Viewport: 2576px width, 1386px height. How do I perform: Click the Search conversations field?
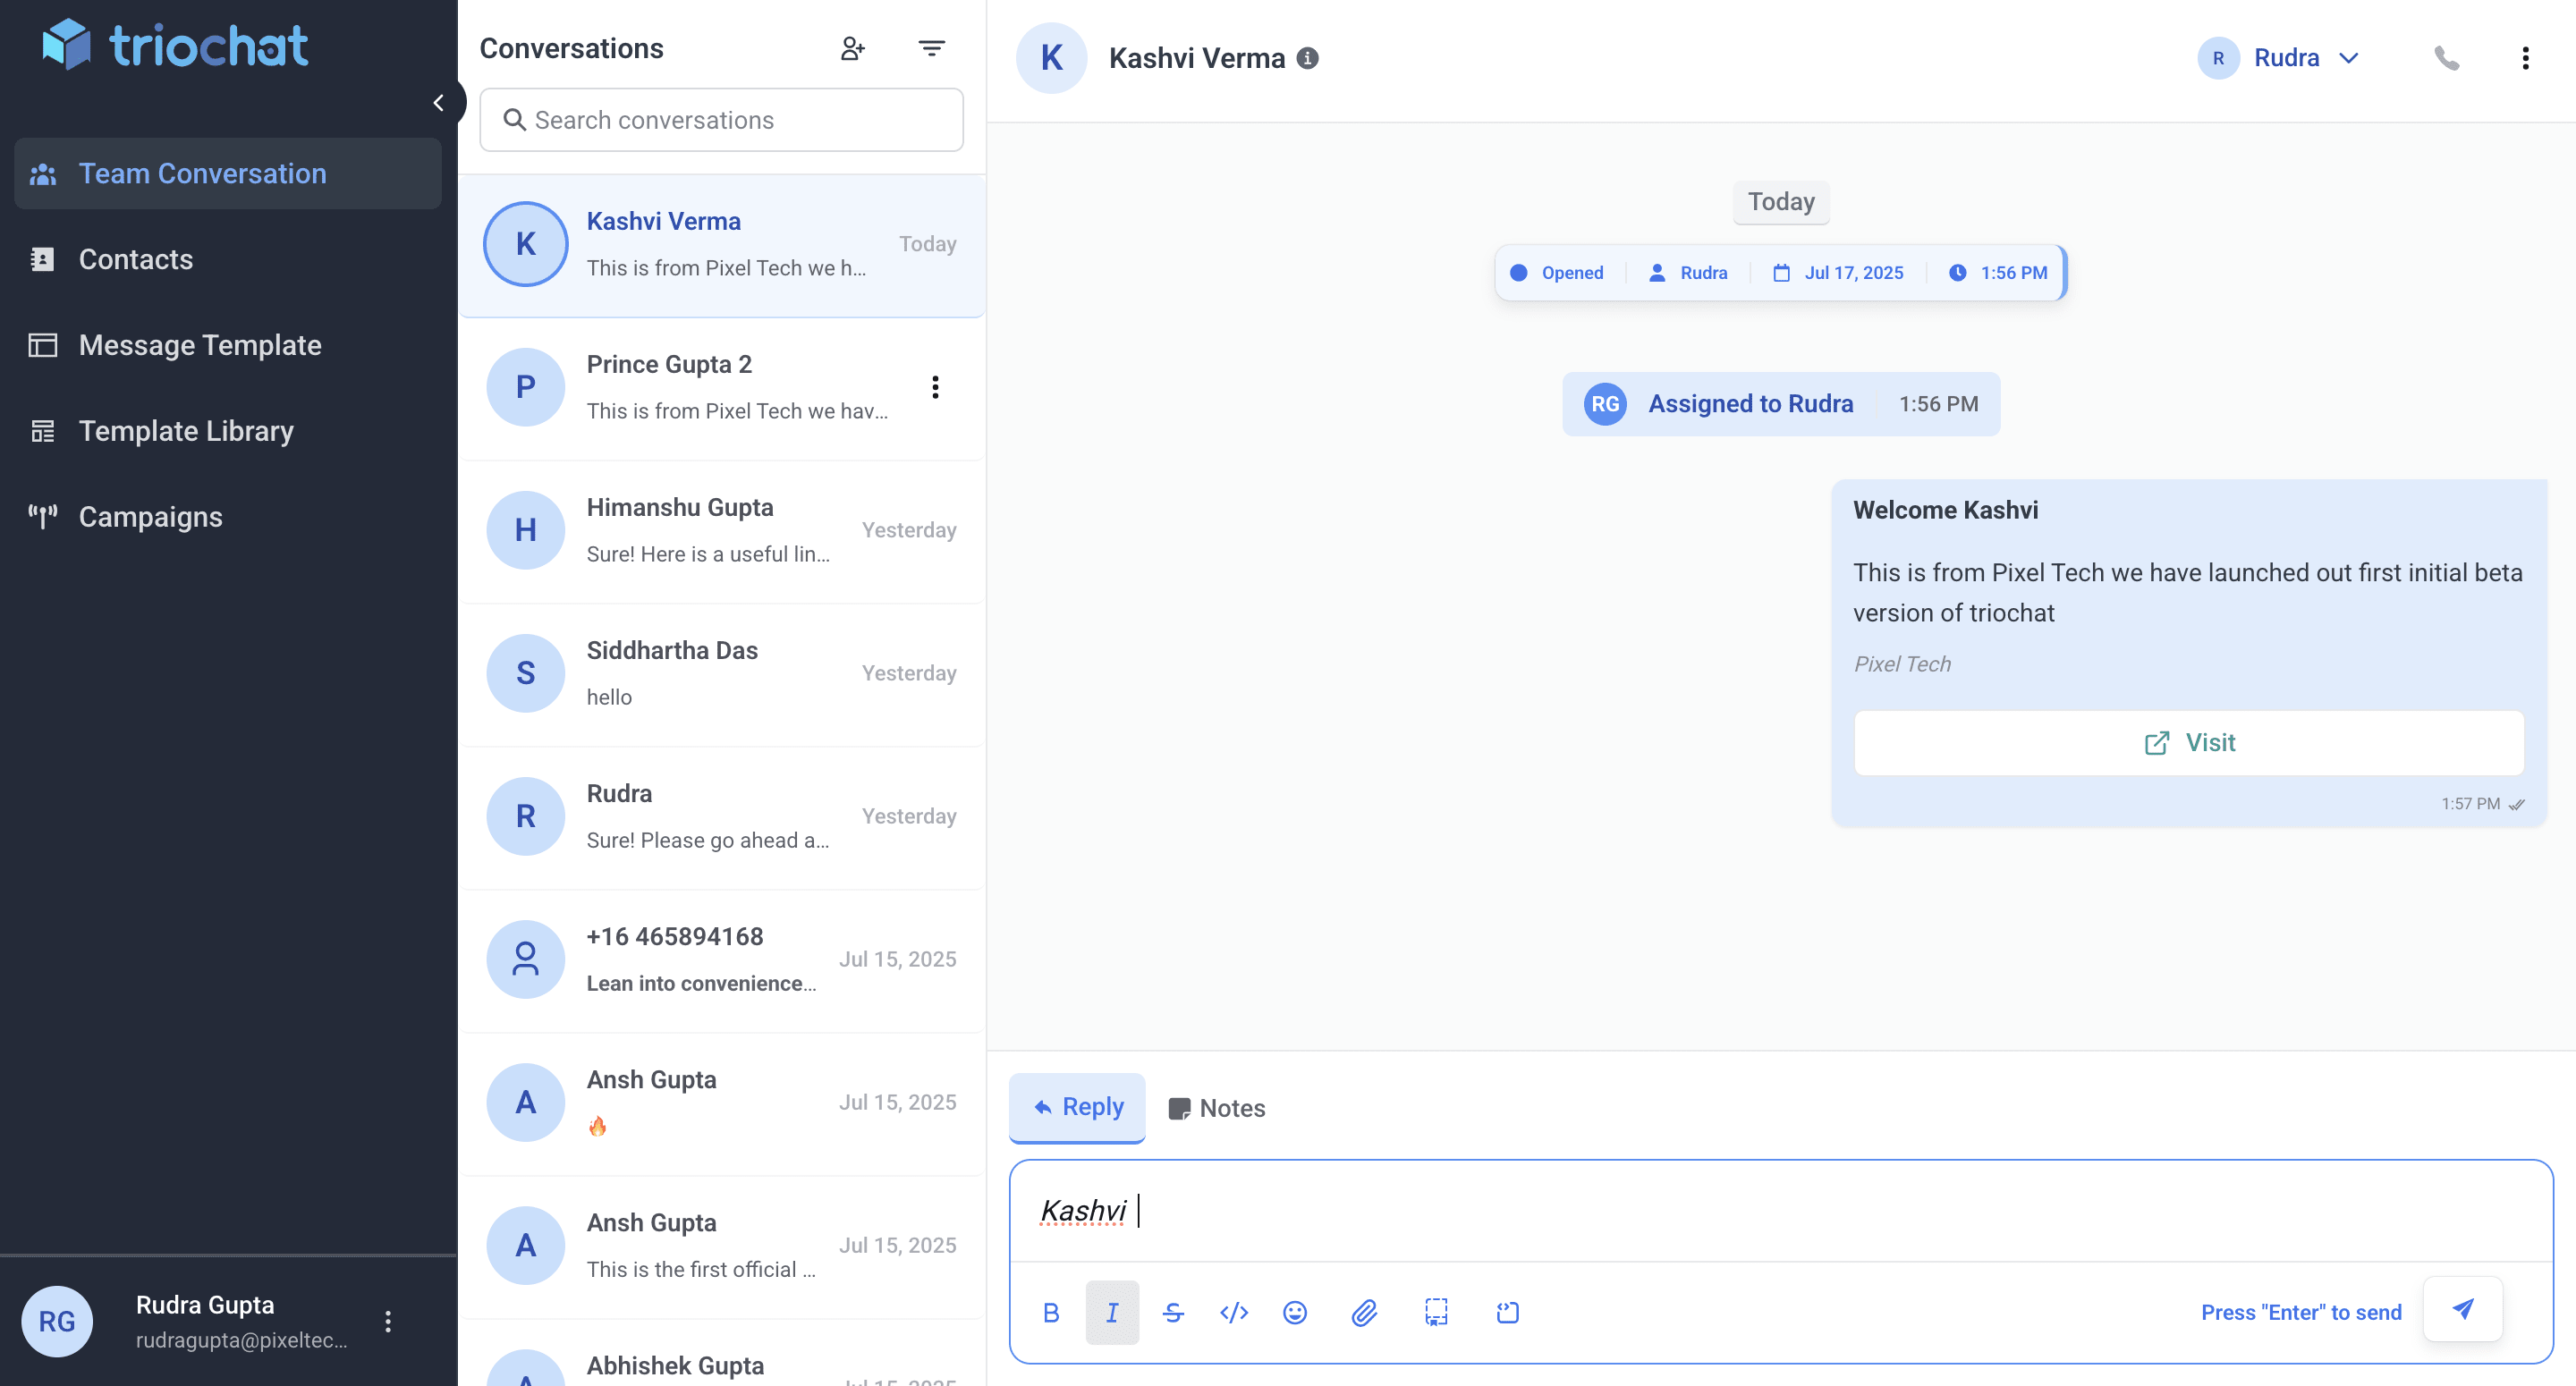(x=721, y=120)
